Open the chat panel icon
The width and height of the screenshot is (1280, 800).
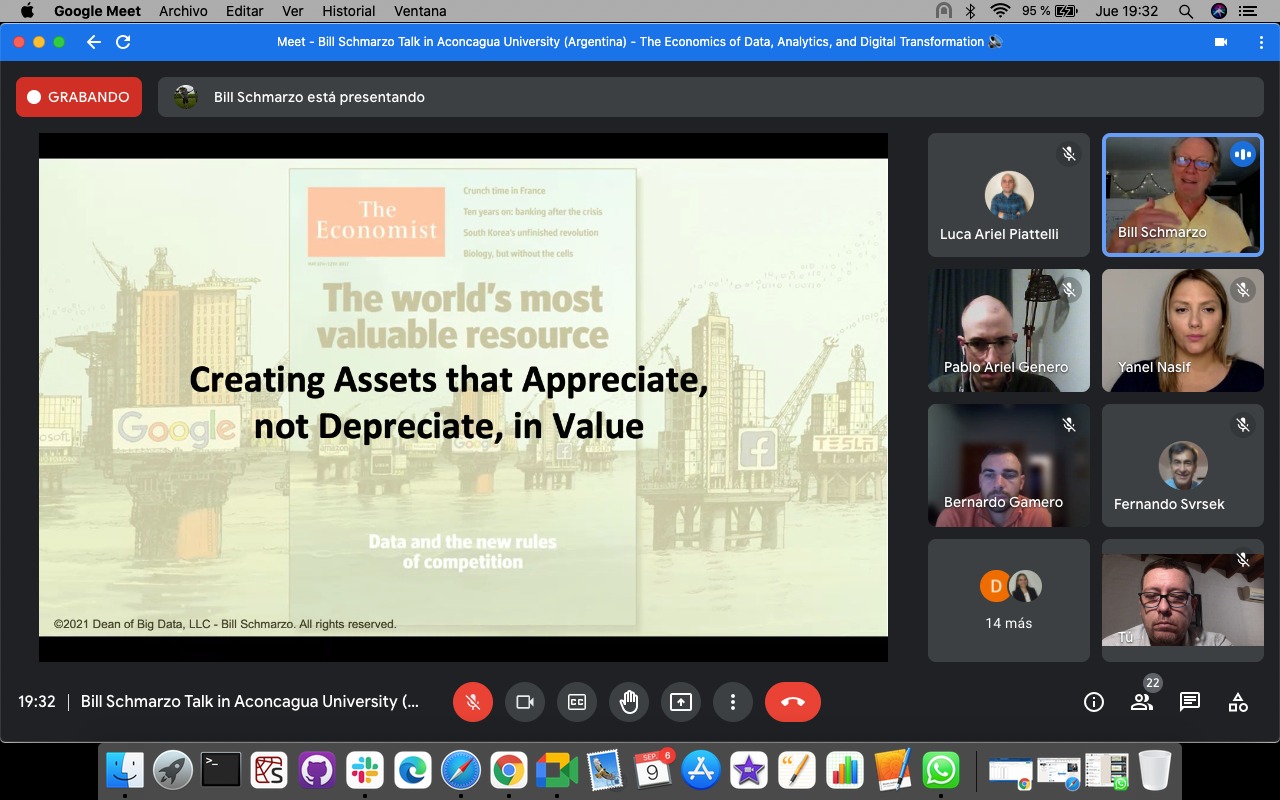pyautogui.click(x=1190, y=702)
